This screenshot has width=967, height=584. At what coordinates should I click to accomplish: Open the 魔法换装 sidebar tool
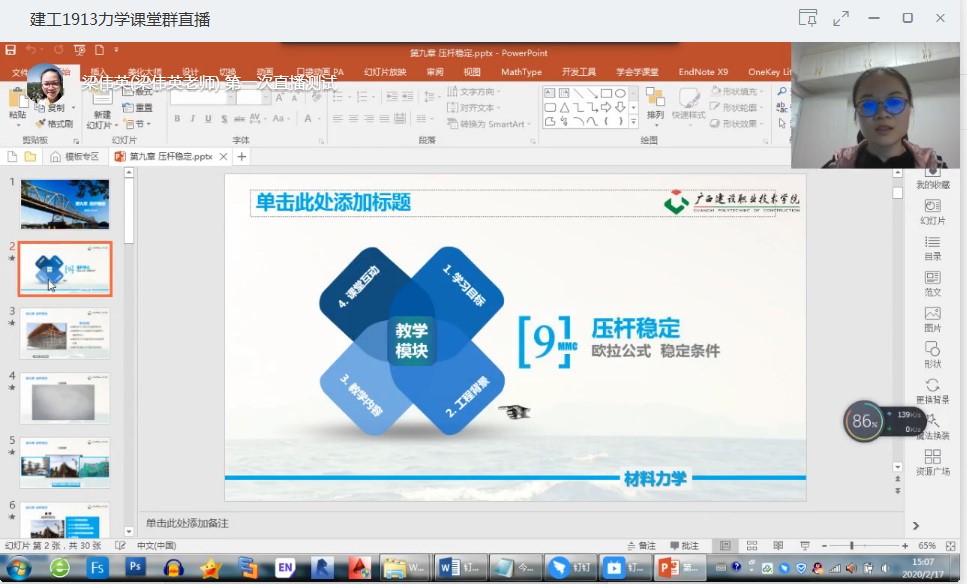point(931,419)
